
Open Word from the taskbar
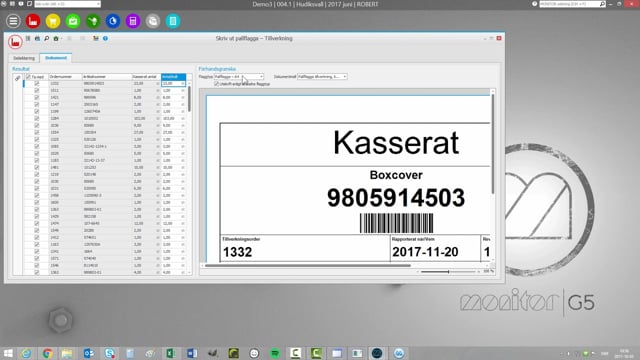click(x=192, y=353)
